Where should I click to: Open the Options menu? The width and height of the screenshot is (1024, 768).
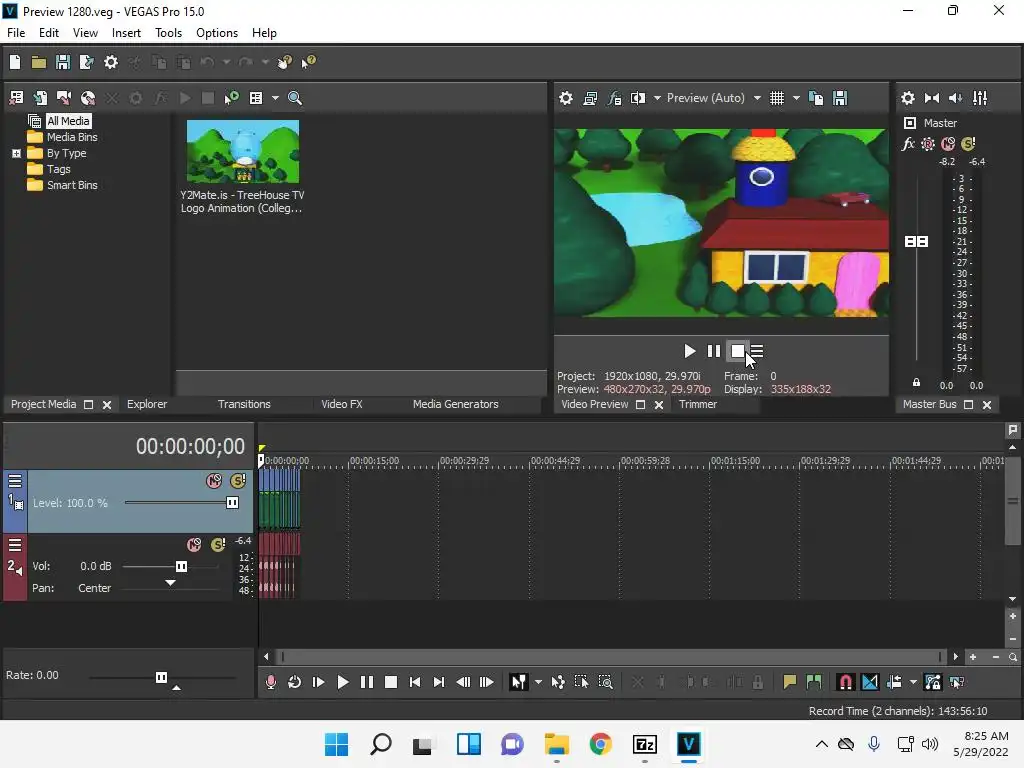click(x=217, y=33)
